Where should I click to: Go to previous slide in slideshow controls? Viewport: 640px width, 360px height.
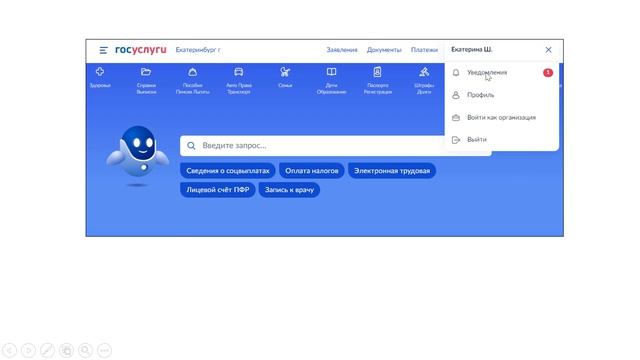[x=9, y=350]
